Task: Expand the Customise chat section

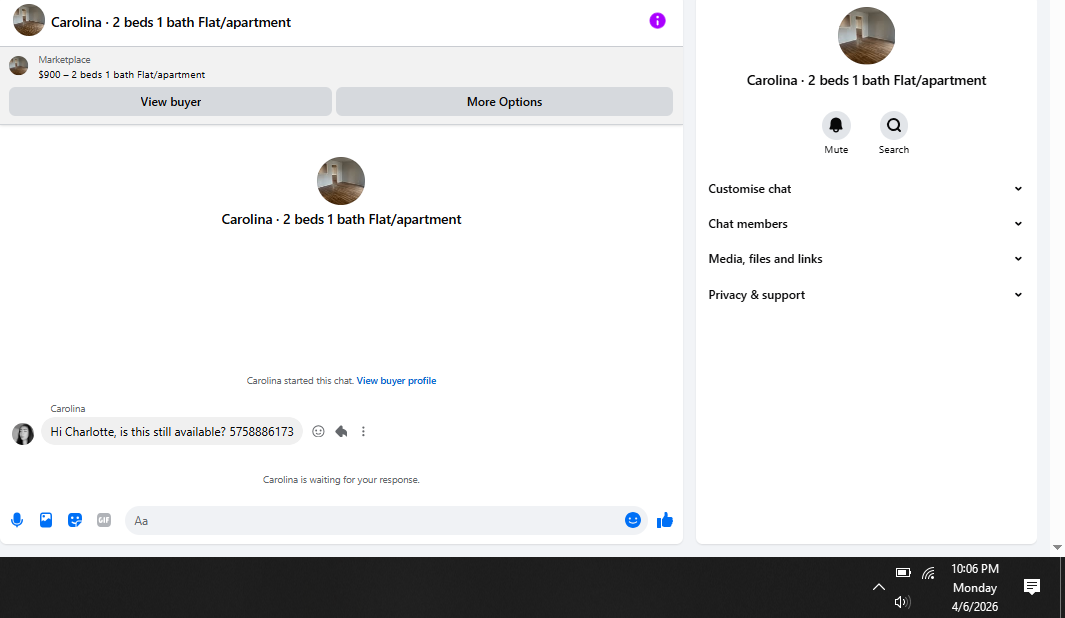Action: 865,189
